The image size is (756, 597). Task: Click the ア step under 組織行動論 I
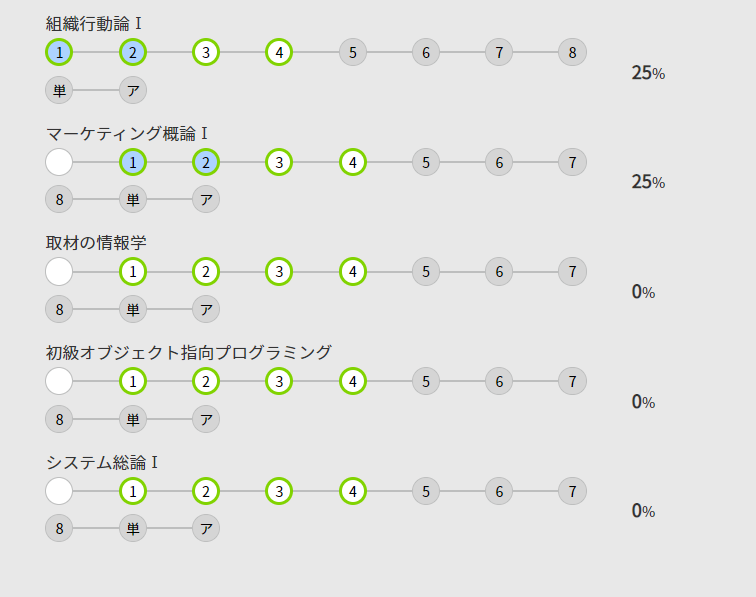pyautogui.click(x=133, y=90)
